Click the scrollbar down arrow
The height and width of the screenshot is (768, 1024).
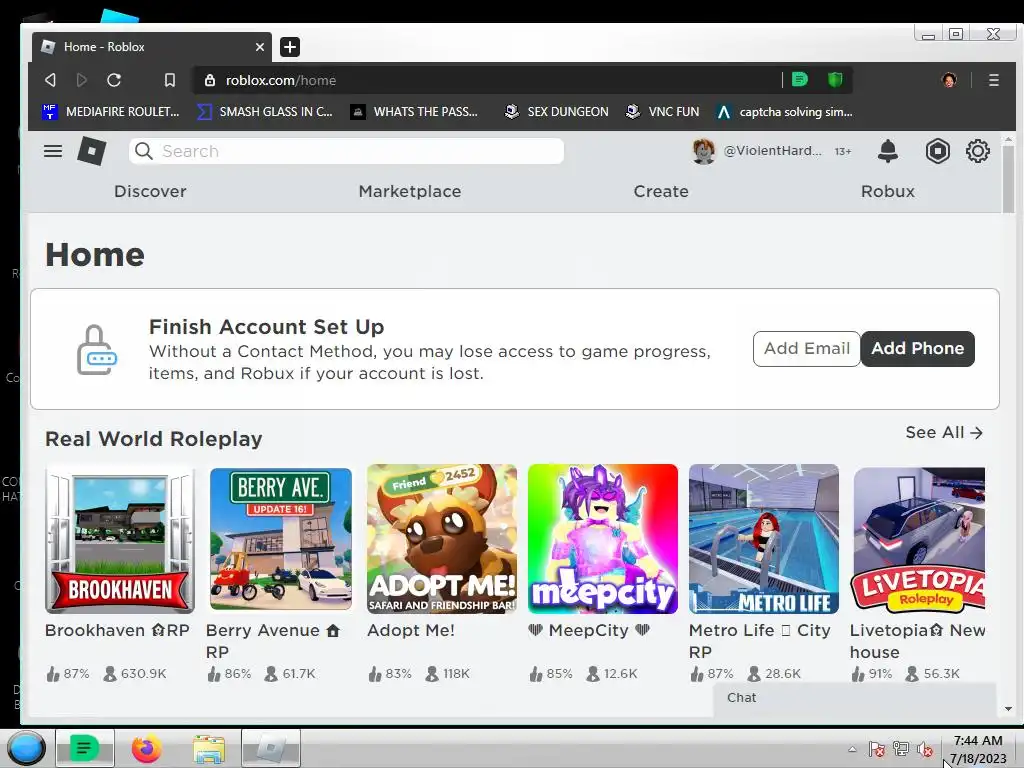[x=1008, y=709]
